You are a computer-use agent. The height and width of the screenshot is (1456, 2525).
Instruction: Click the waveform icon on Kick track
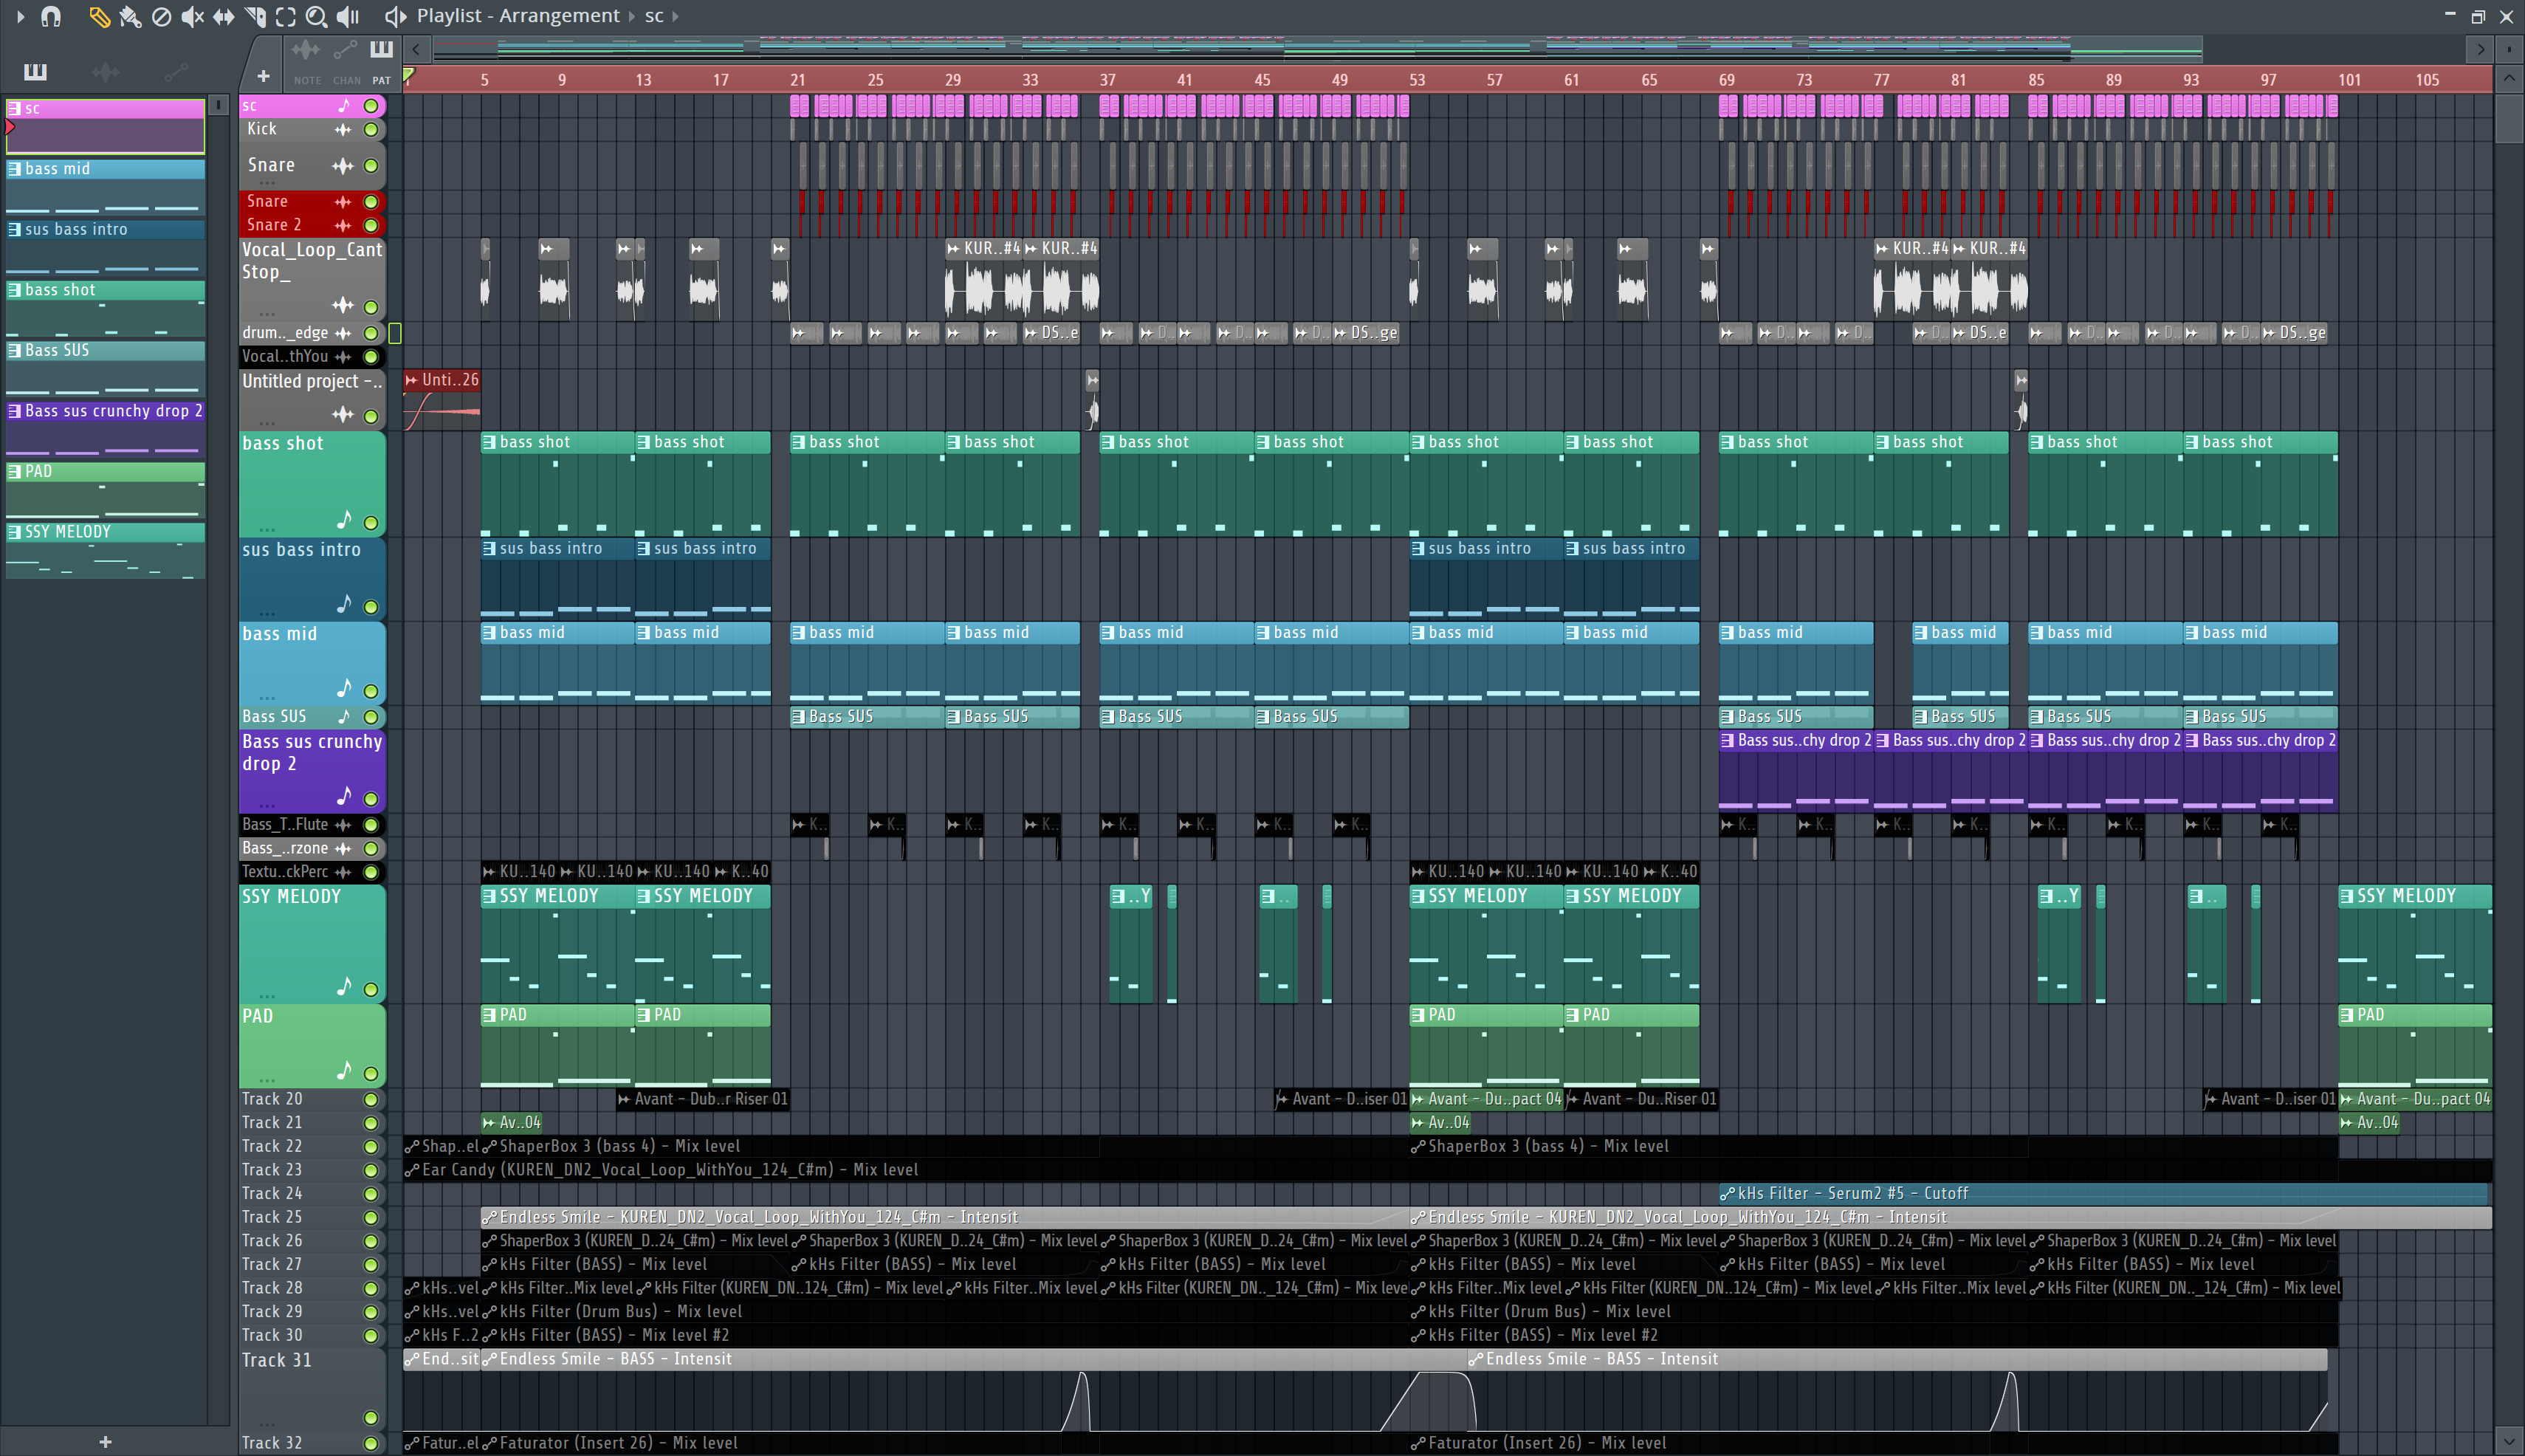click(343, 129)
